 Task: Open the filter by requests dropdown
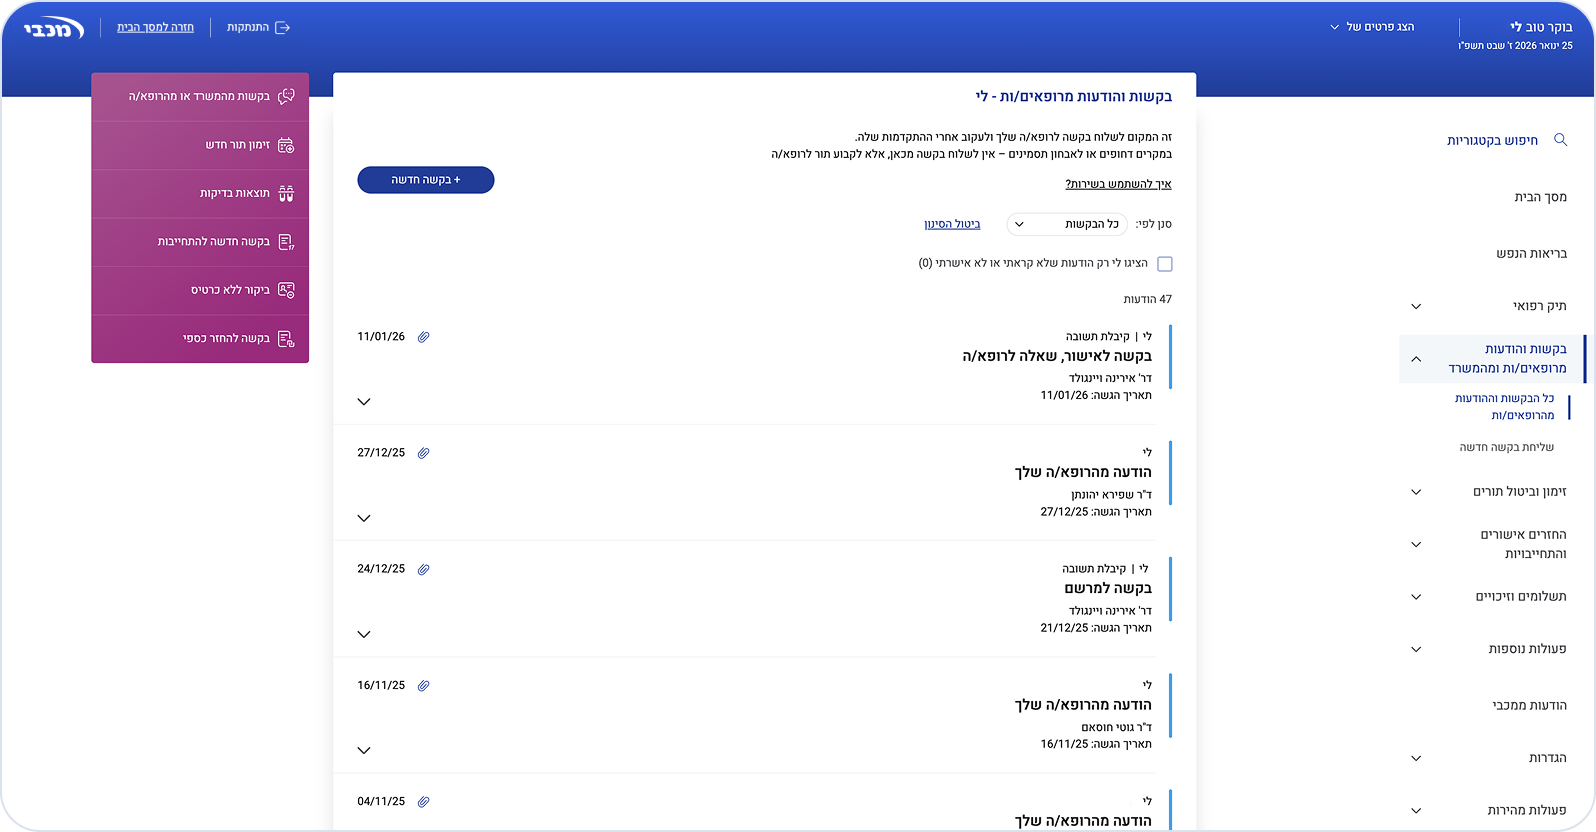[x=1066, y=224]
